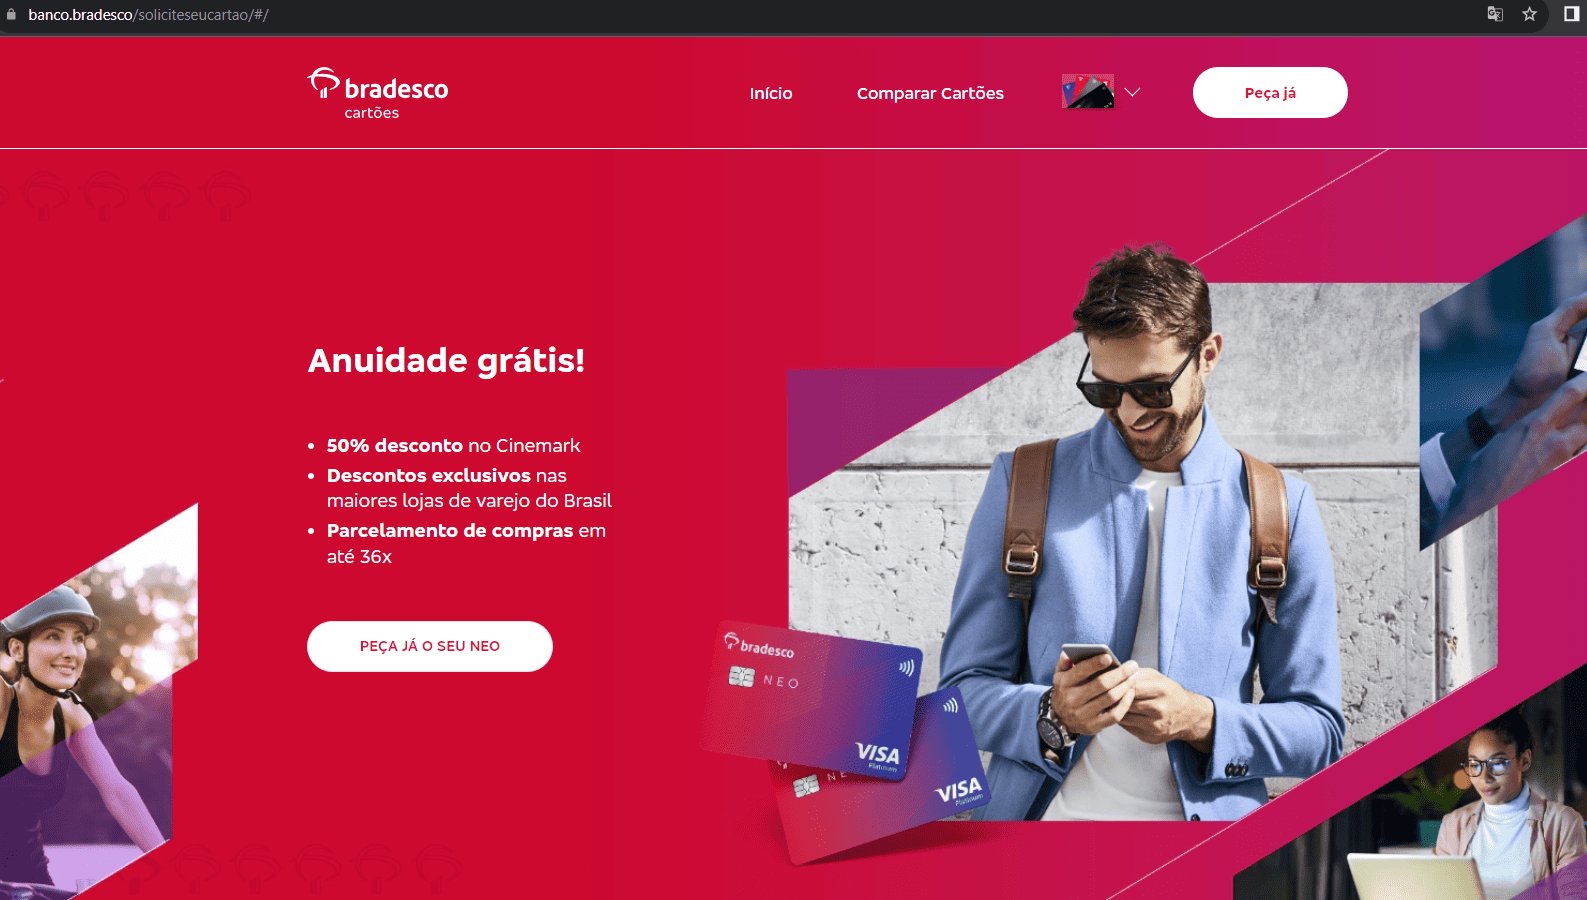1587x900 pixels.
Task: Click the card selector thumbnail in the navbar
Action: point(1088,92)
